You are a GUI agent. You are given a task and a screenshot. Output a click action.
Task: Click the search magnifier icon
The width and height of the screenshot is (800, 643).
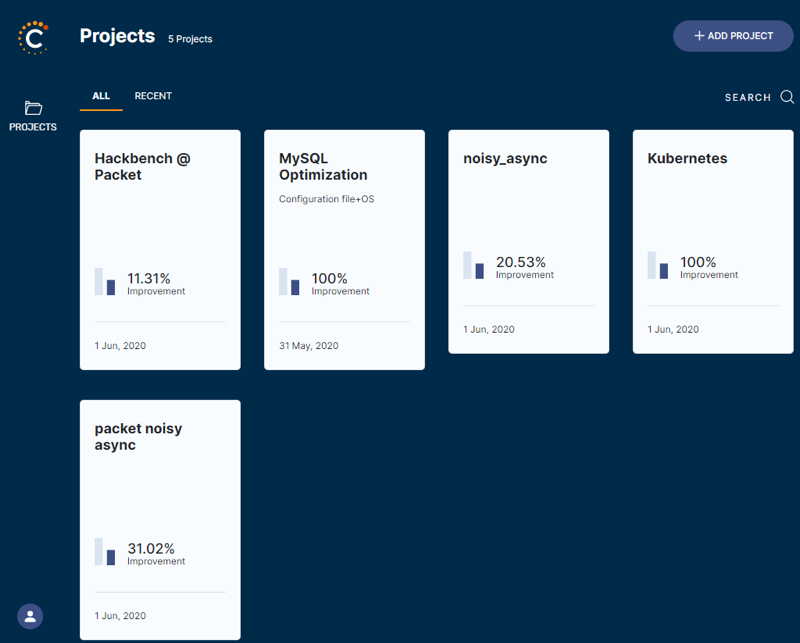(787, 96)
